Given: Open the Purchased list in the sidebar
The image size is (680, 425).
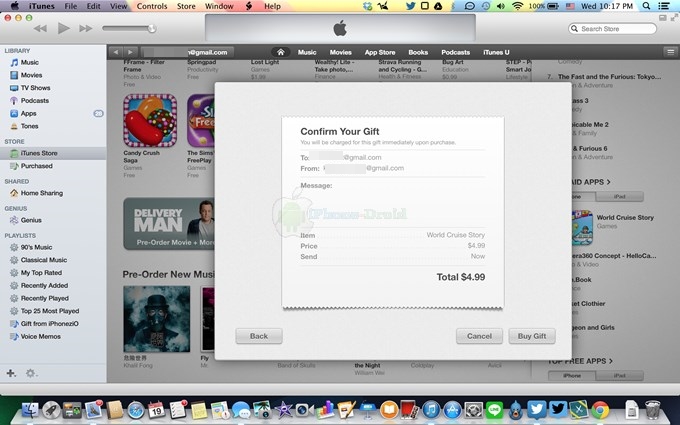Looking at the screenshot, I should [x=39, y=166].
